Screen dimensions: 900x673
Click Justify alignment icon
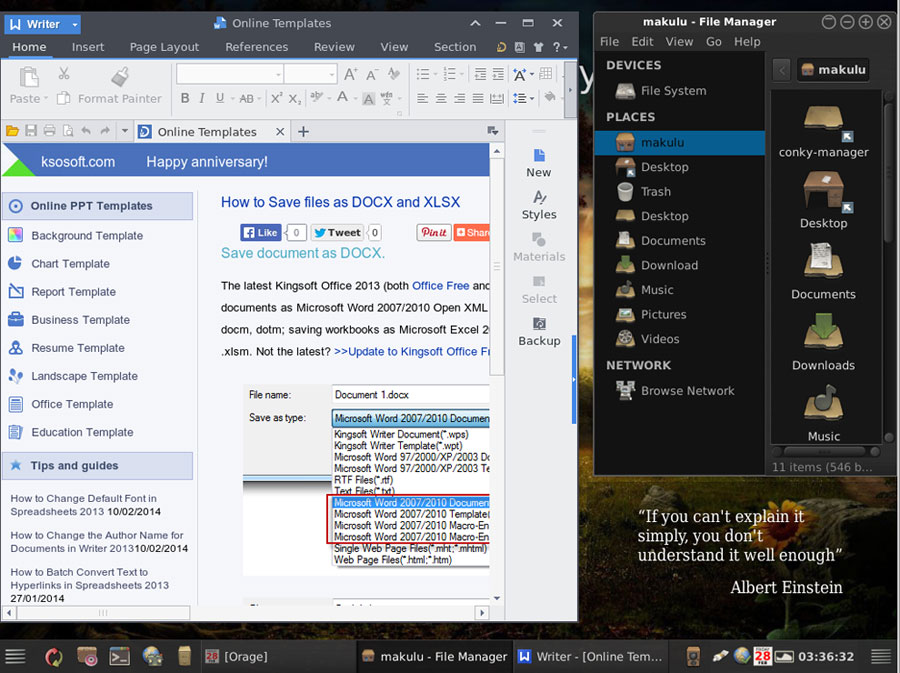click(478, 99)
